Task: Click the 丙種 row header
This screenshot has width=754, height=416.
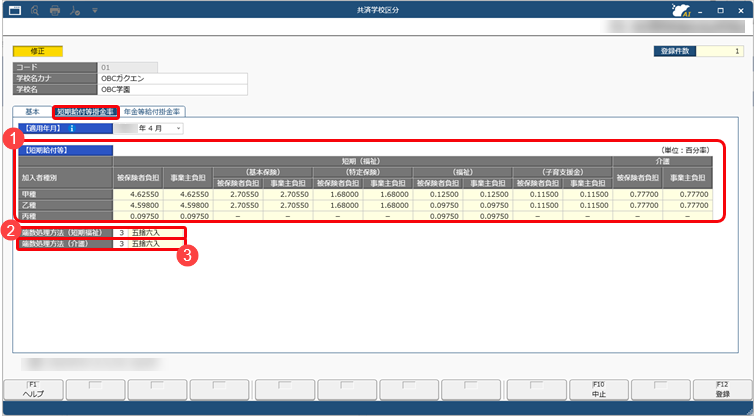Action: pos(66,216)
